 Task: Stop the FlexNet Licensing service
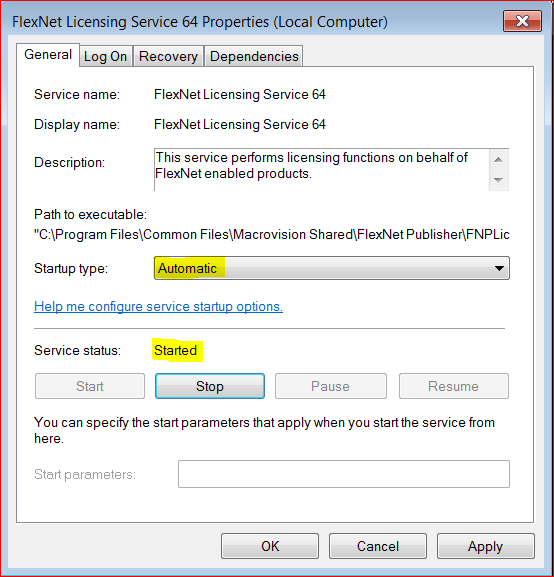[x=210, y=386]
